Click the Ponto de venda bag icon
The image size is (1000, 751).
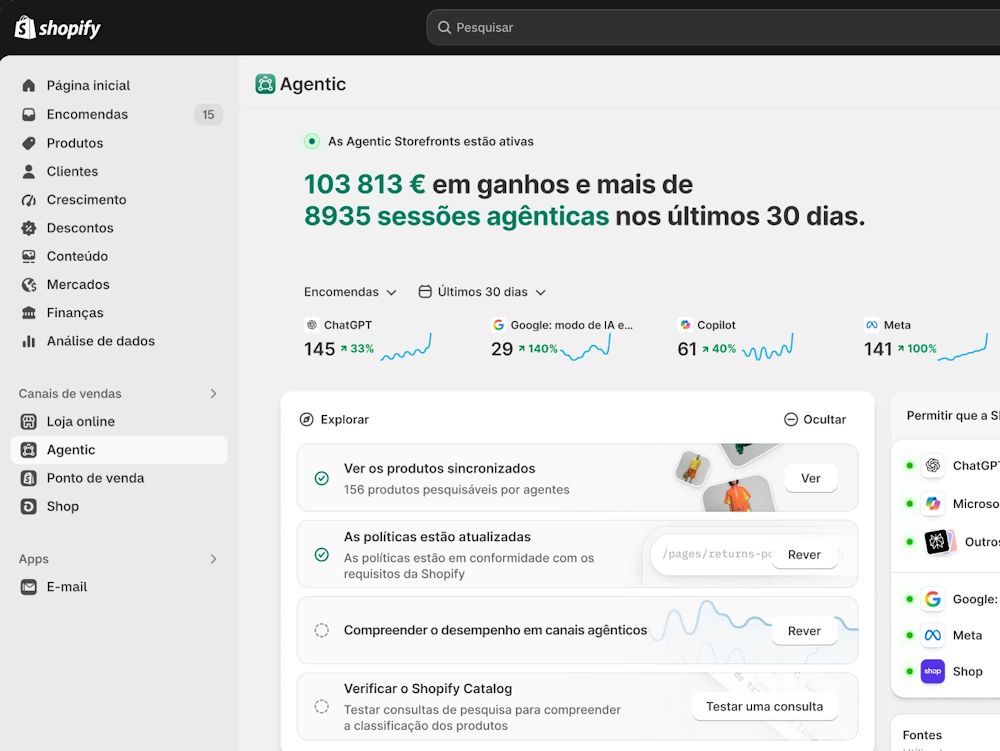click(x=29, y=478)
